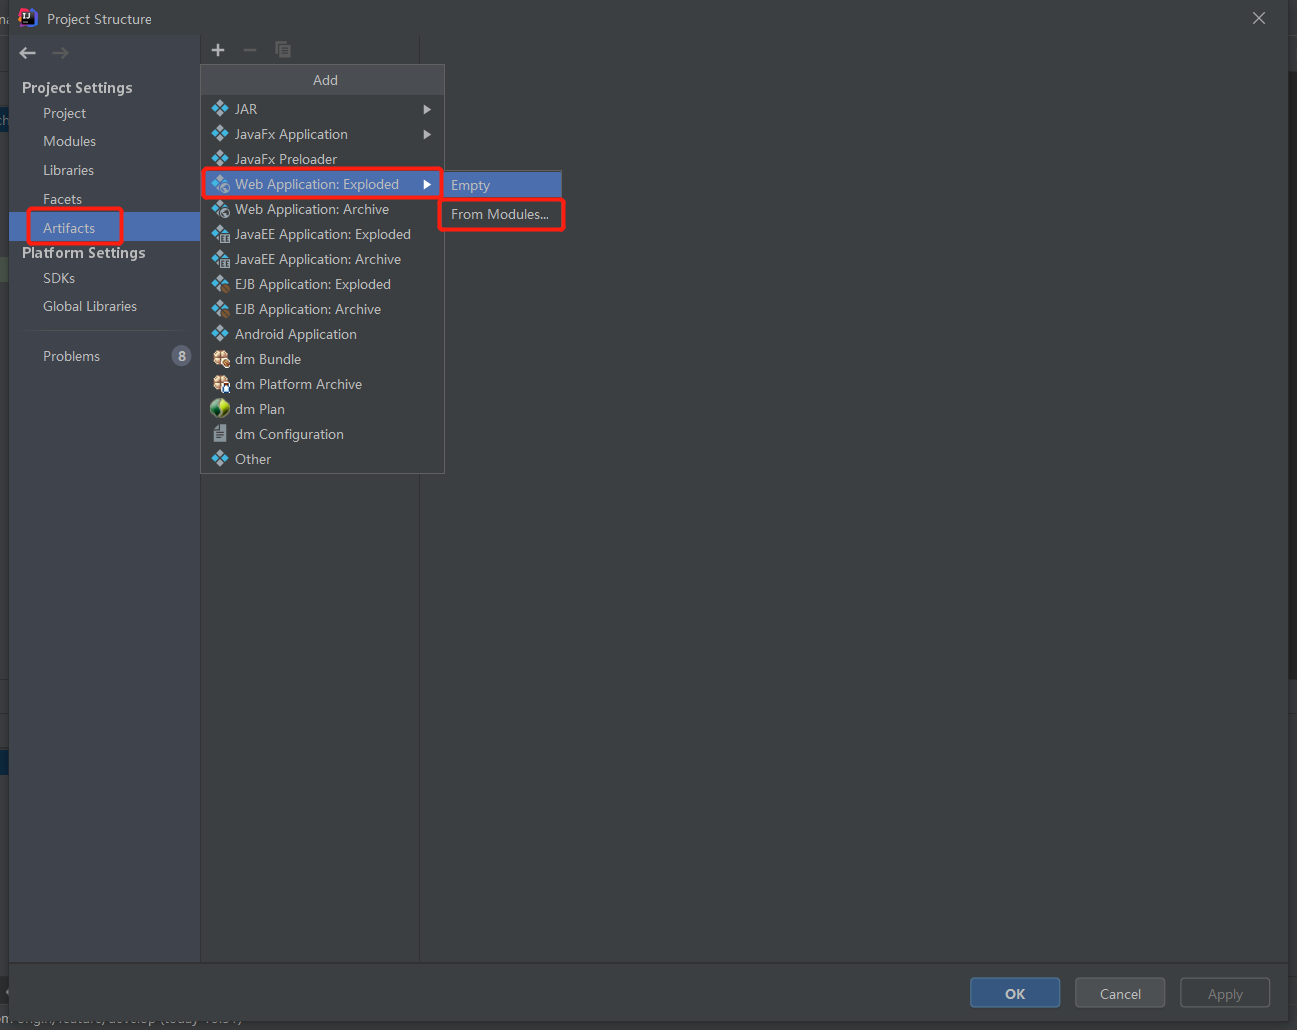Click the back arrow navigation icon
This screenshot has width=1297, height=1030.
point(28,53)
